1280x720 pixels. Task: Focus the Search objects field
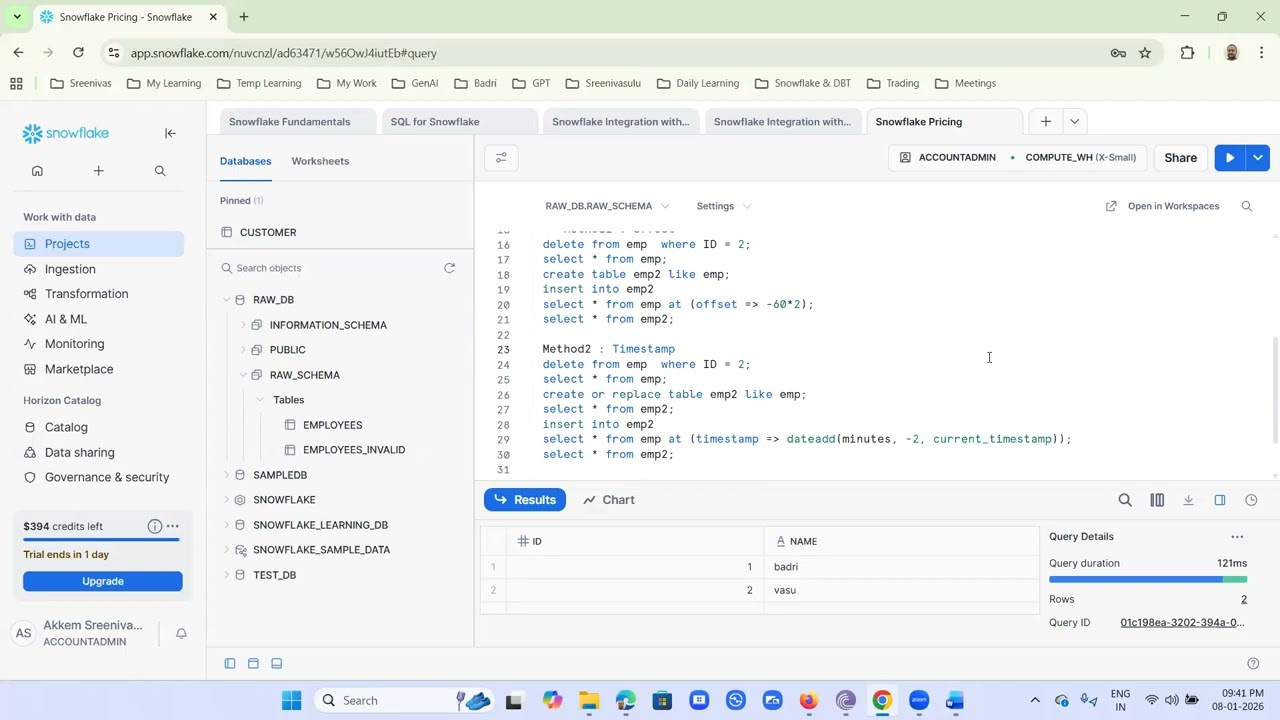(x=330, y=268)
